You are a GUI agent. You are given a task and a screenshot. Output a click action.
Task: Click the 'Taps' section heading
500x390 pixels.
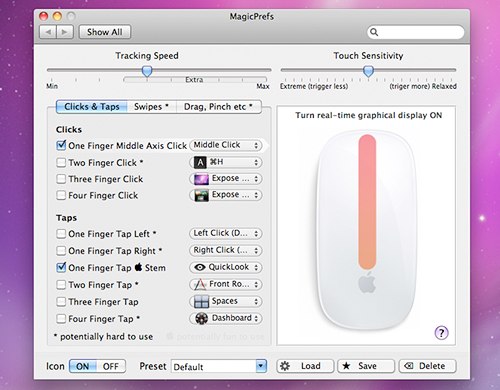67,218
